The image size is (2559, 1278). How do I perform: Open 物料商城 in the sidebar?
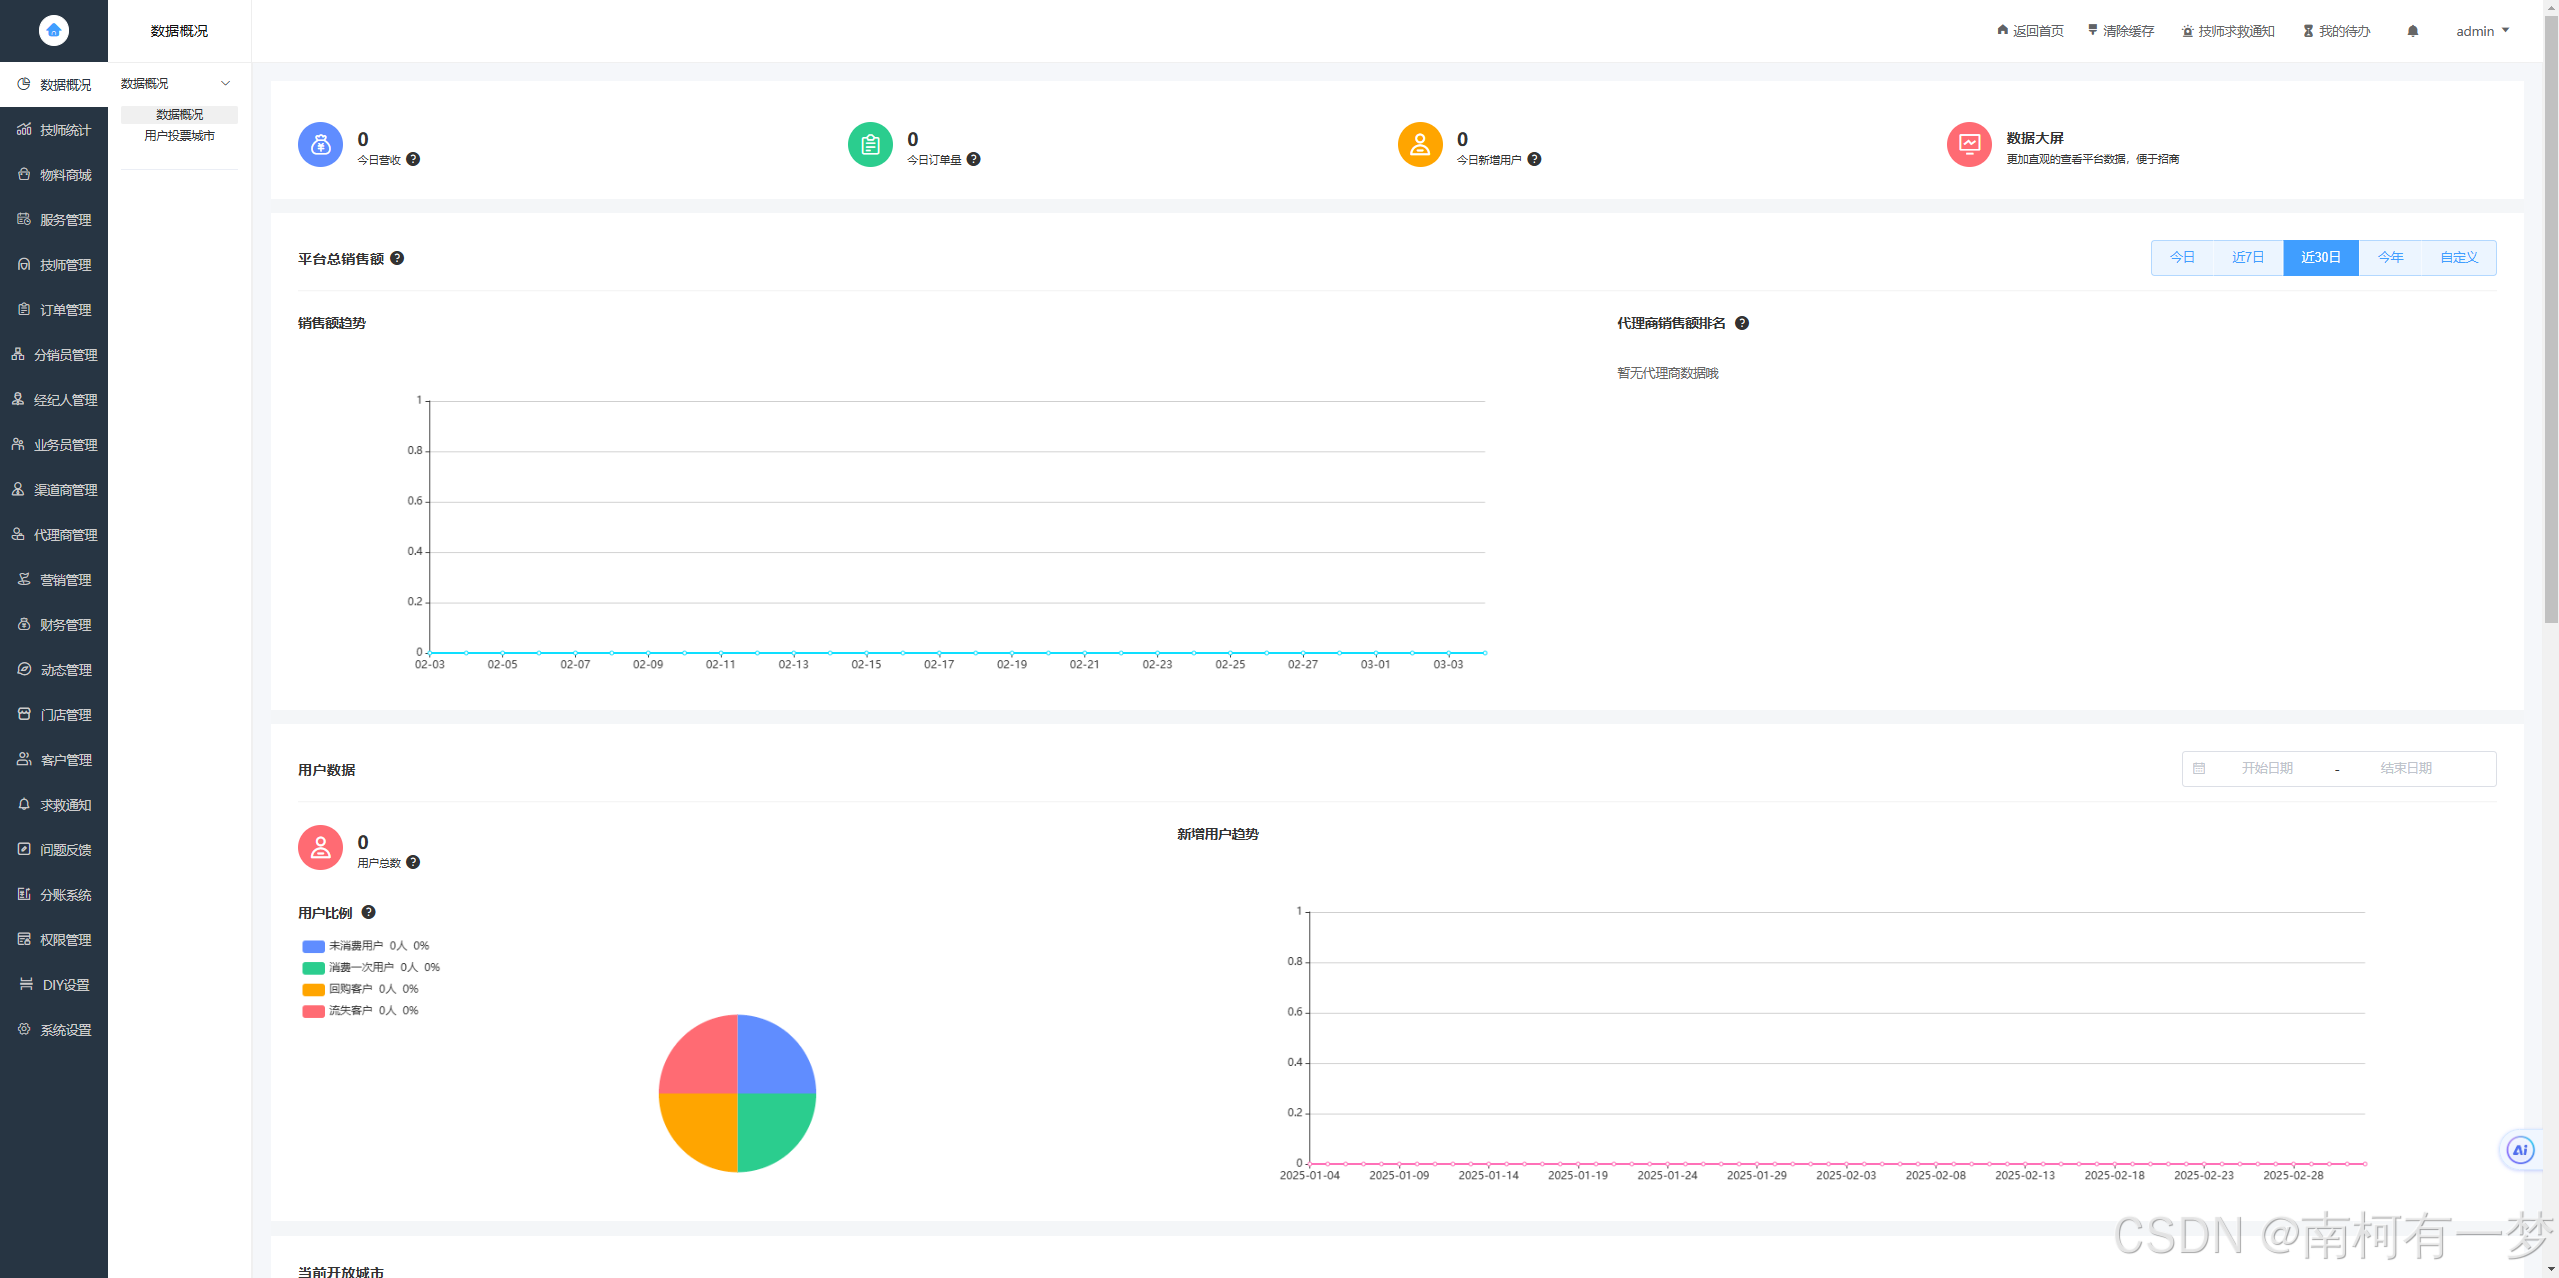[54, 175]
